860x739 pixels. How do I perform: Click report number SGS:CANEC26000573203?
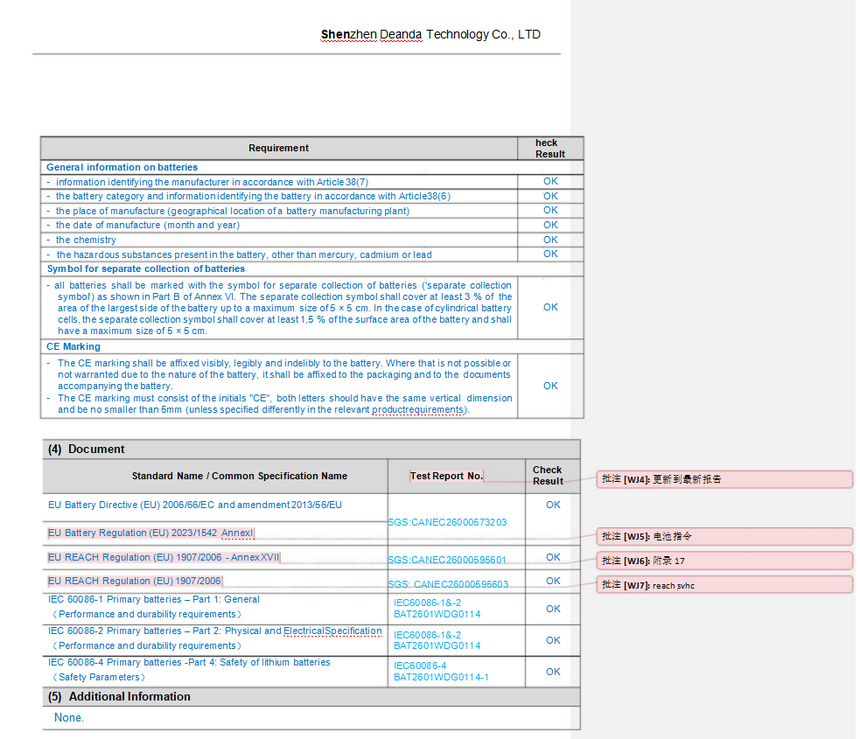[x=447, y=522]
